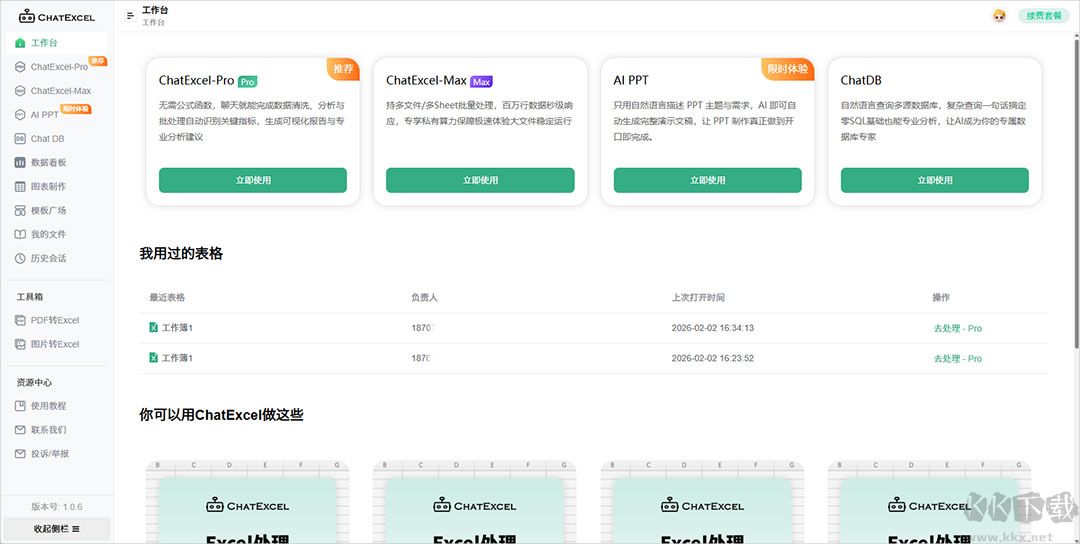
Task: Click the ChatExcel-Max sidebar icon
Action: (x=20, y=91)
